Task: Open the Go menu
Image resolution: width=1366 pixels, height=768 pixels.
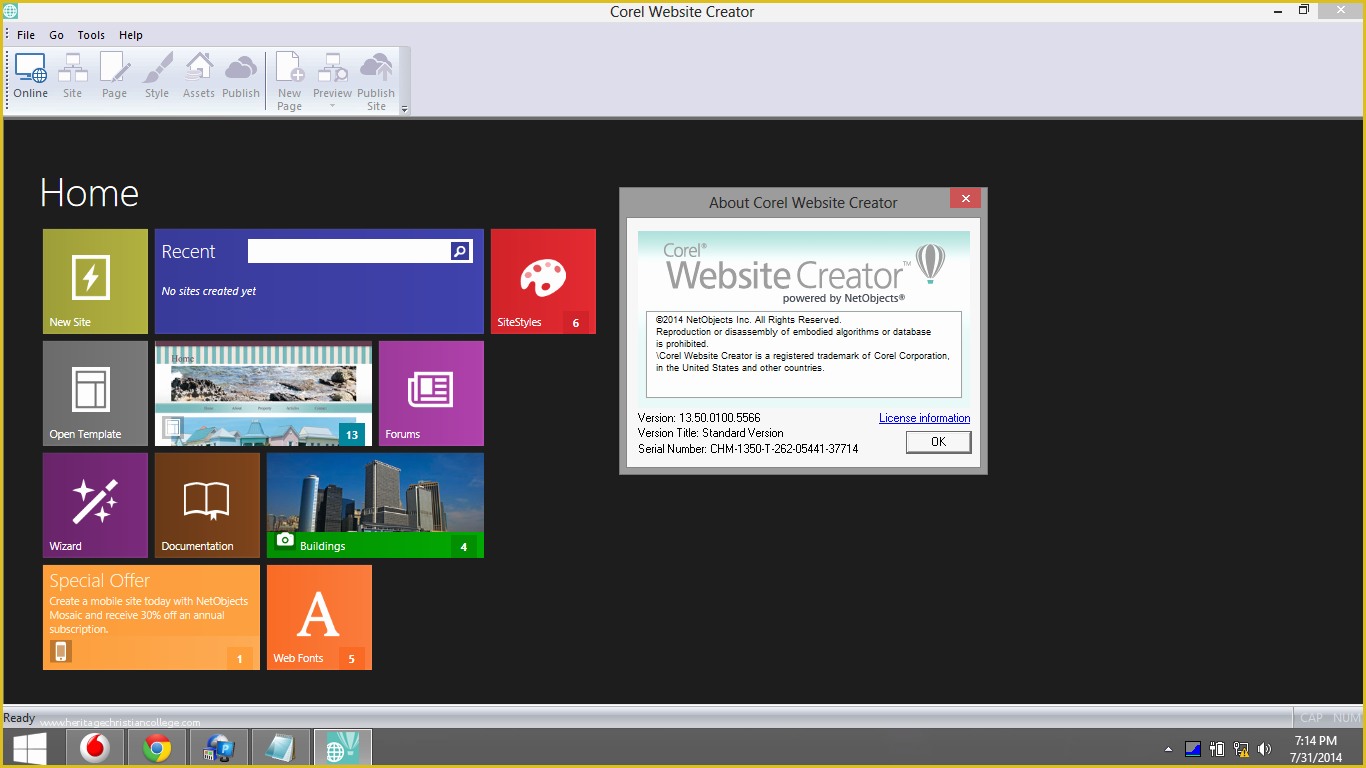Action: (57, 35)
